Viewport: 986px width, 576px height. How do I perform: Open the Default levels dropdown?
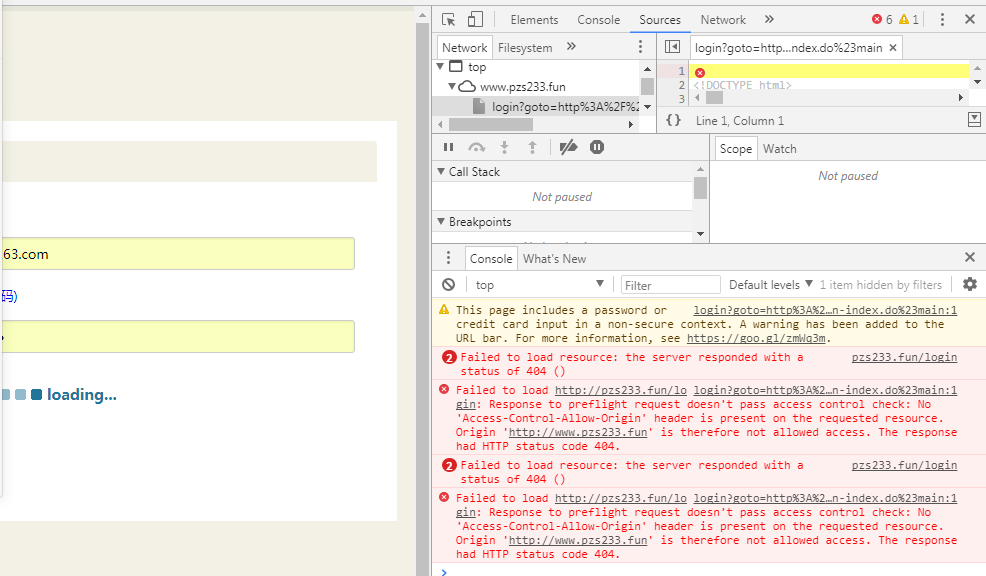(x=770, y=285)
